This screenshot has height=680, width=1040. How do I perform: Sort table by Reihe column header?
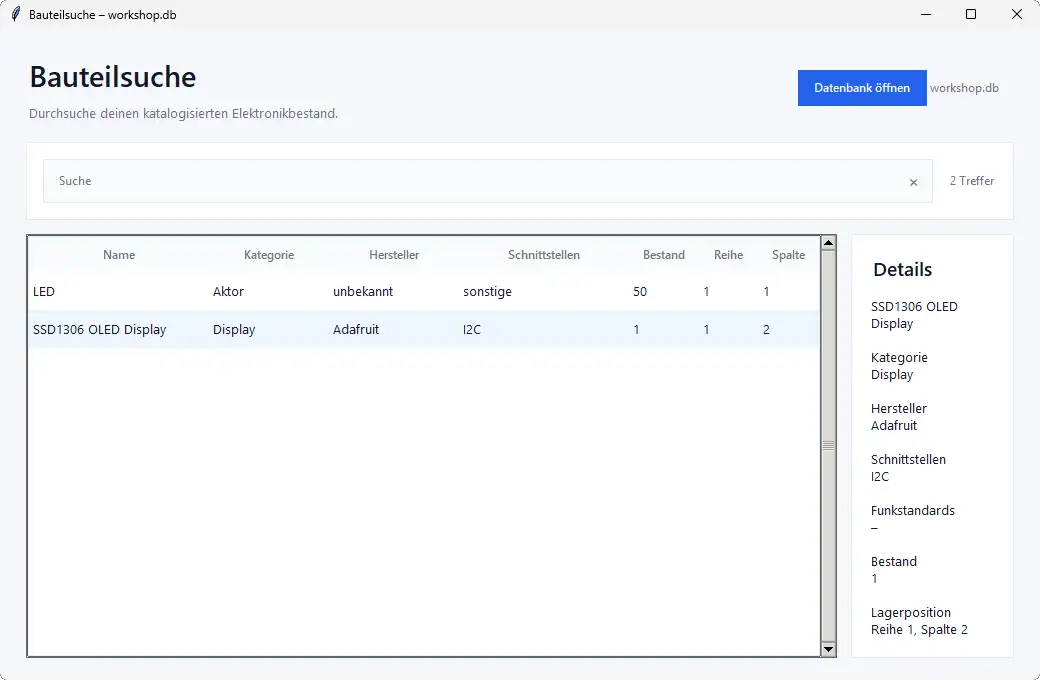point(728,255)
